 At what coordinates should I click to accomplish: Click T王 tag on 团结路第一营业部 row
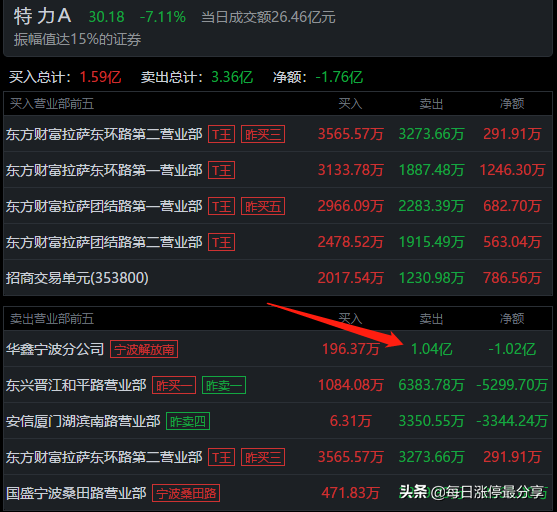[x=221, y=206]
